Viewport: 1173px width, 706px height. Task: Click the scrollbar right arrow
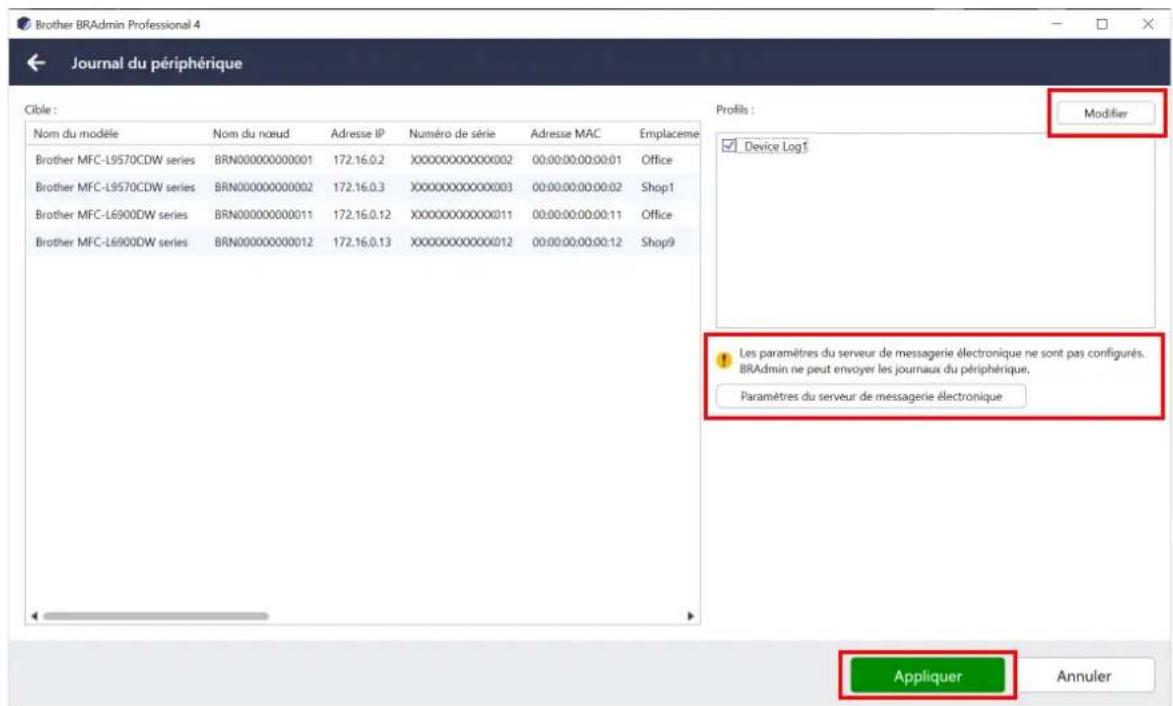[690, 616]
